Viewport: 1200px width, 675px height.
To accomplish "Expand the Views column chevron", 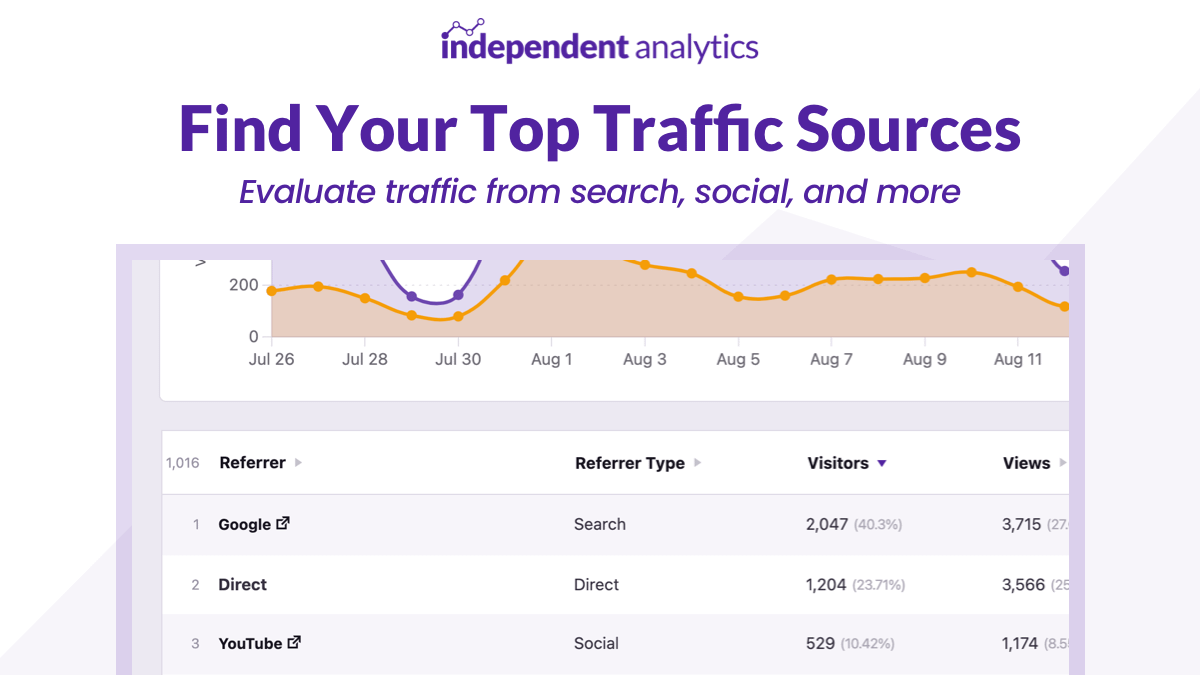I will [x=1063, y=463].
